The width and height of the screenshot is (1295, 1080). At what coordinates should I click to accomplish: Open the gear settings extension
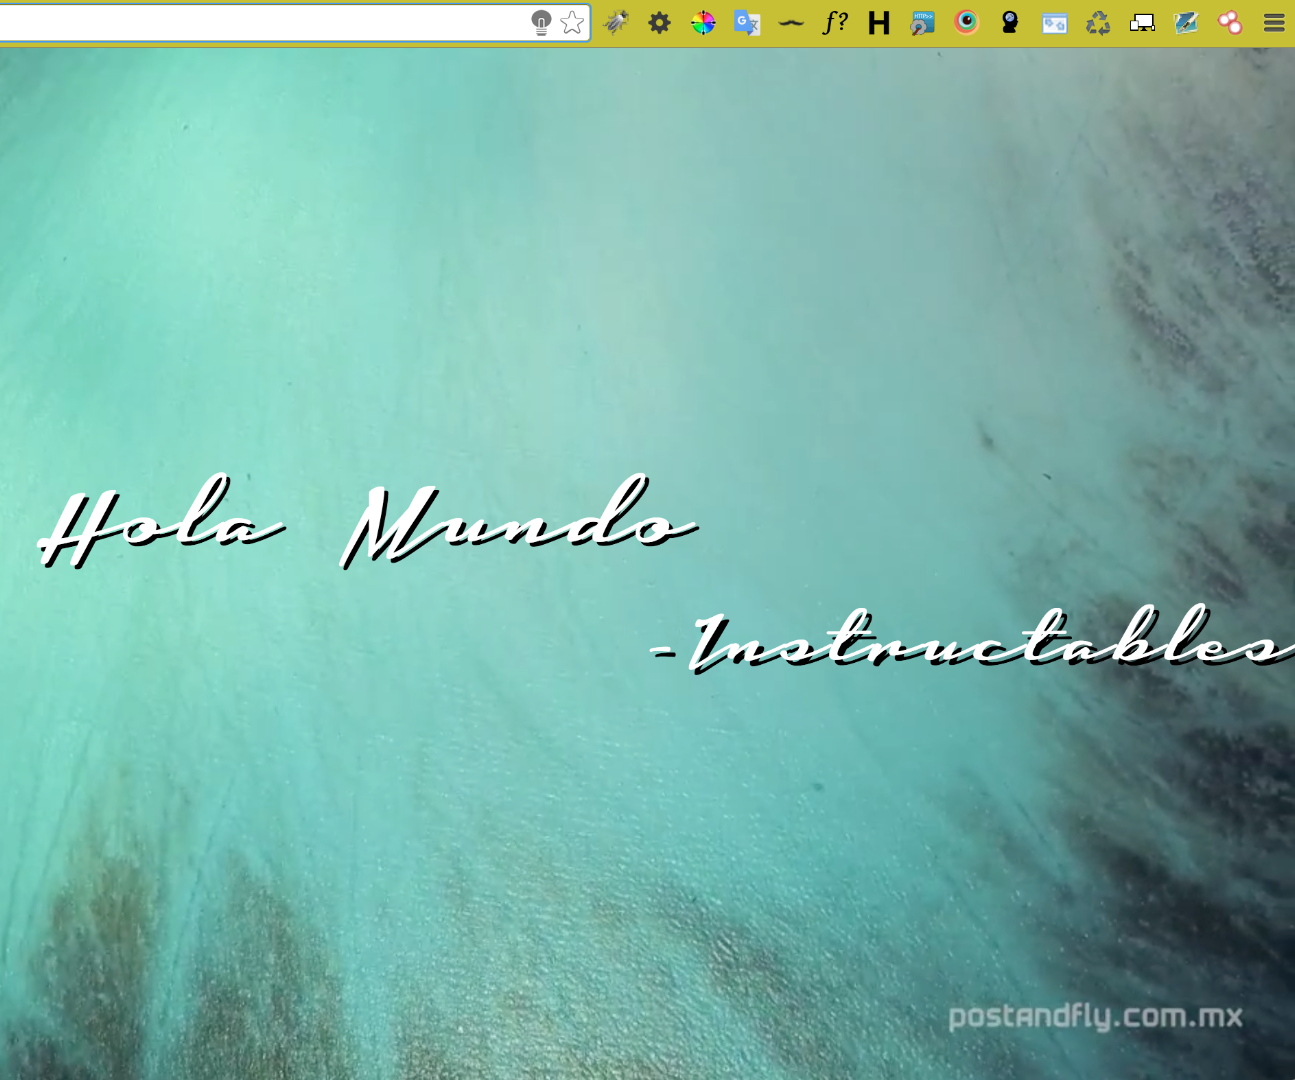tap(660, 22)
